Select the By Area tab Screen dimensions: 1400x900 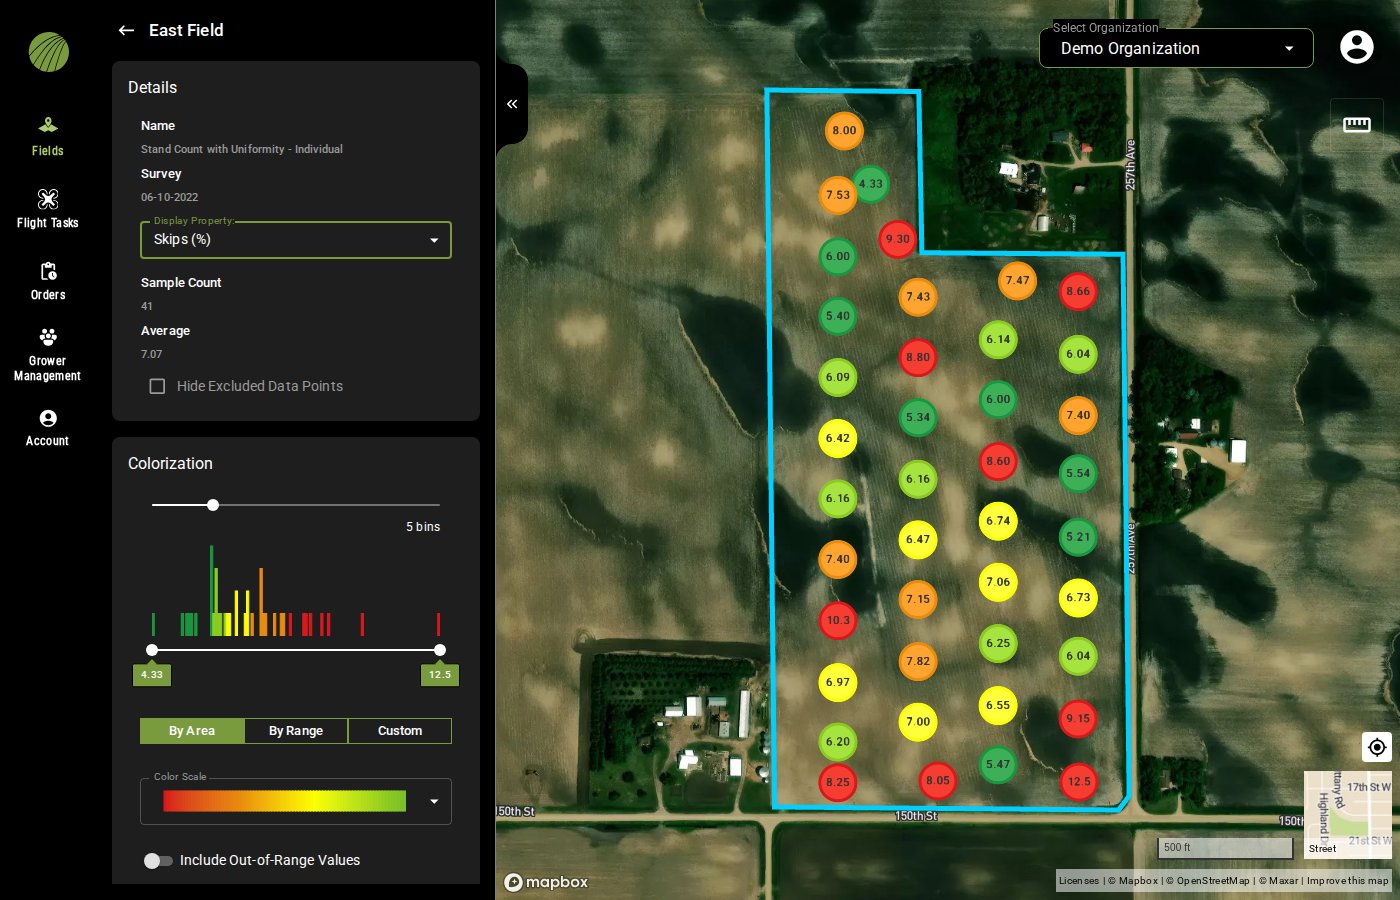[192, 731]
